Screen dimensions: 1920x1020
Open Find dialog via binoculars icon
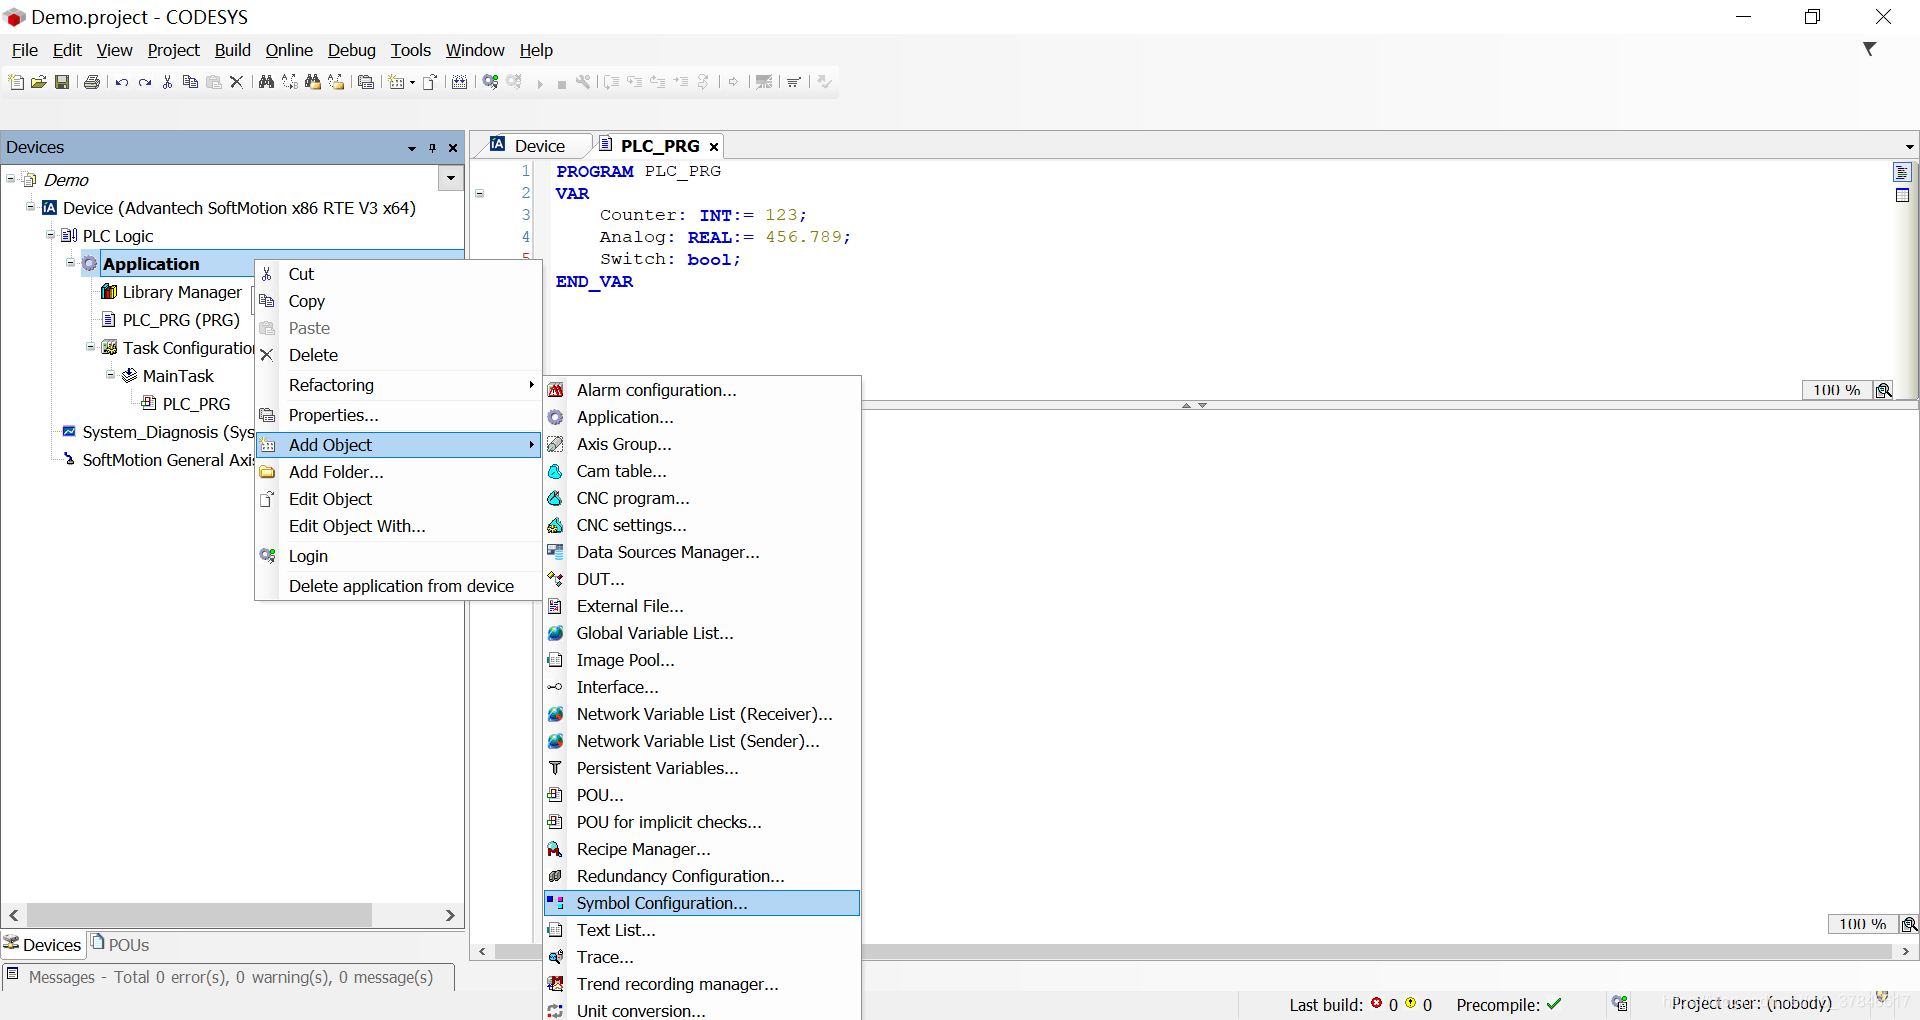(x=265, y=82)
